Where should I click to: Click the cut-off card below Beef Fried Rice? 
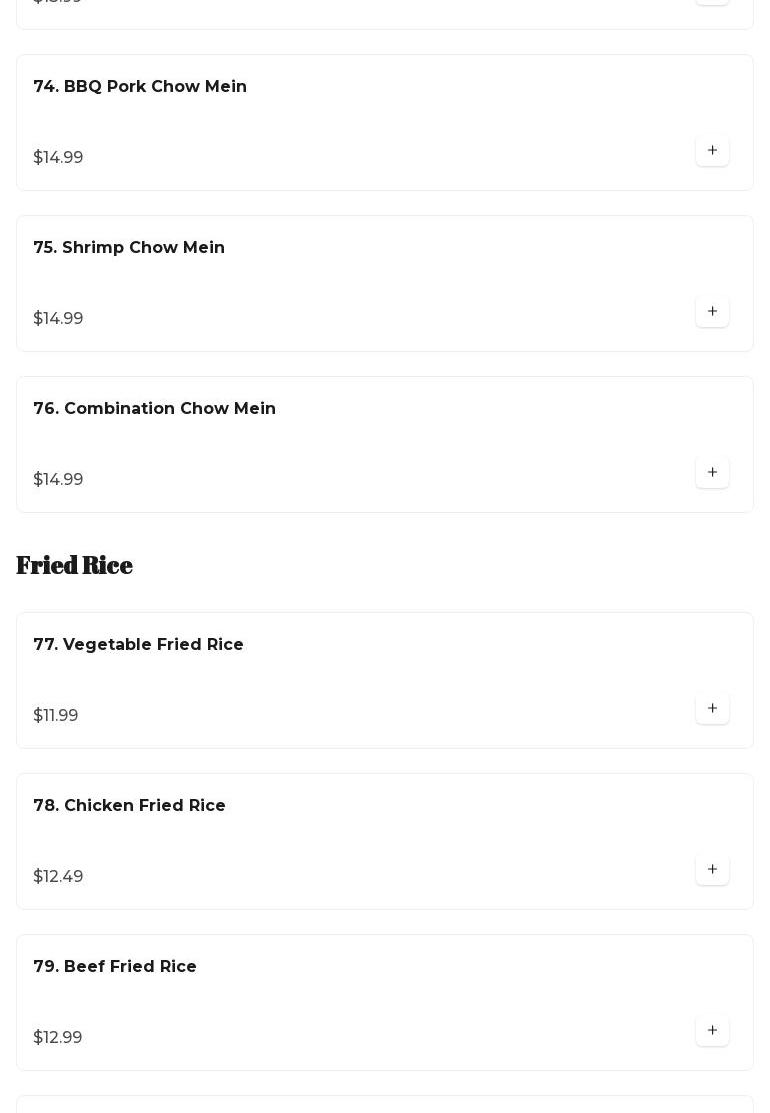tap(385, 1104)
